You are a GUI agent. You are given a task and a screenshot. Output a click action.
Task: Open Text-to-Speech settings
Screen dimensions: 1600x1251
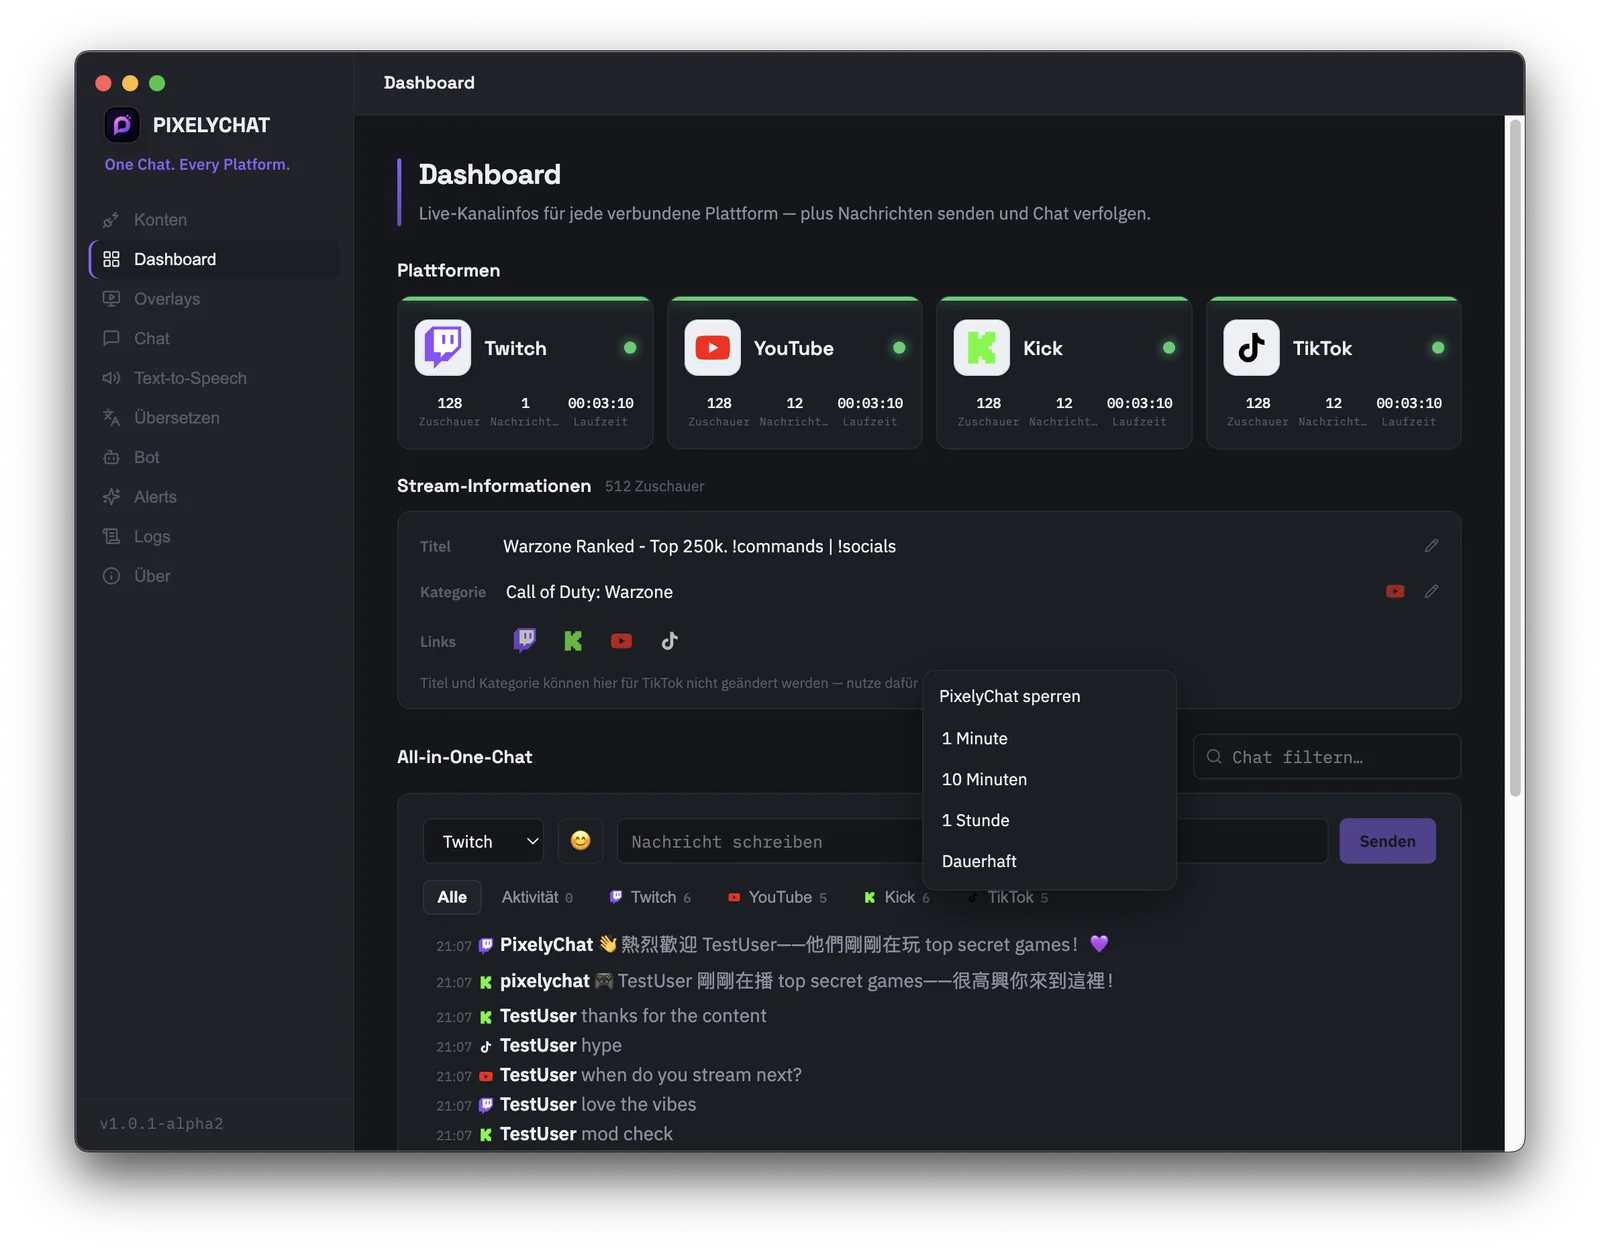click(214, 378)
